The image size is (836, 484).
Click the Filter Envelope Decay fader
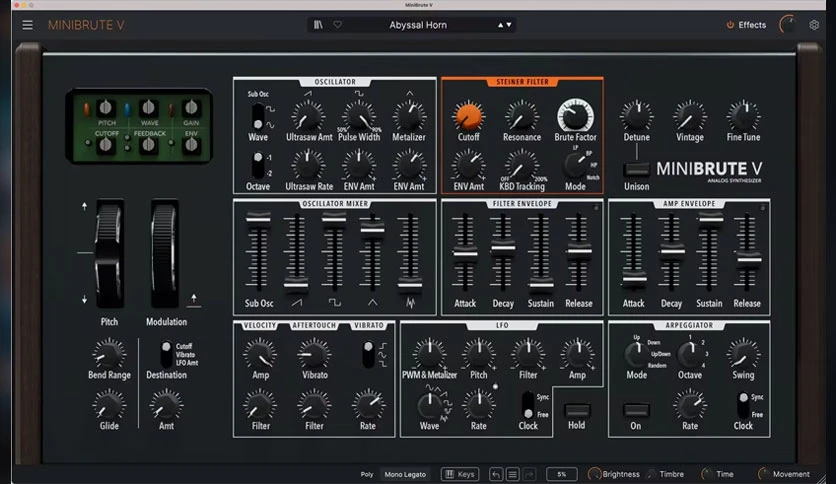coord(502,248)
